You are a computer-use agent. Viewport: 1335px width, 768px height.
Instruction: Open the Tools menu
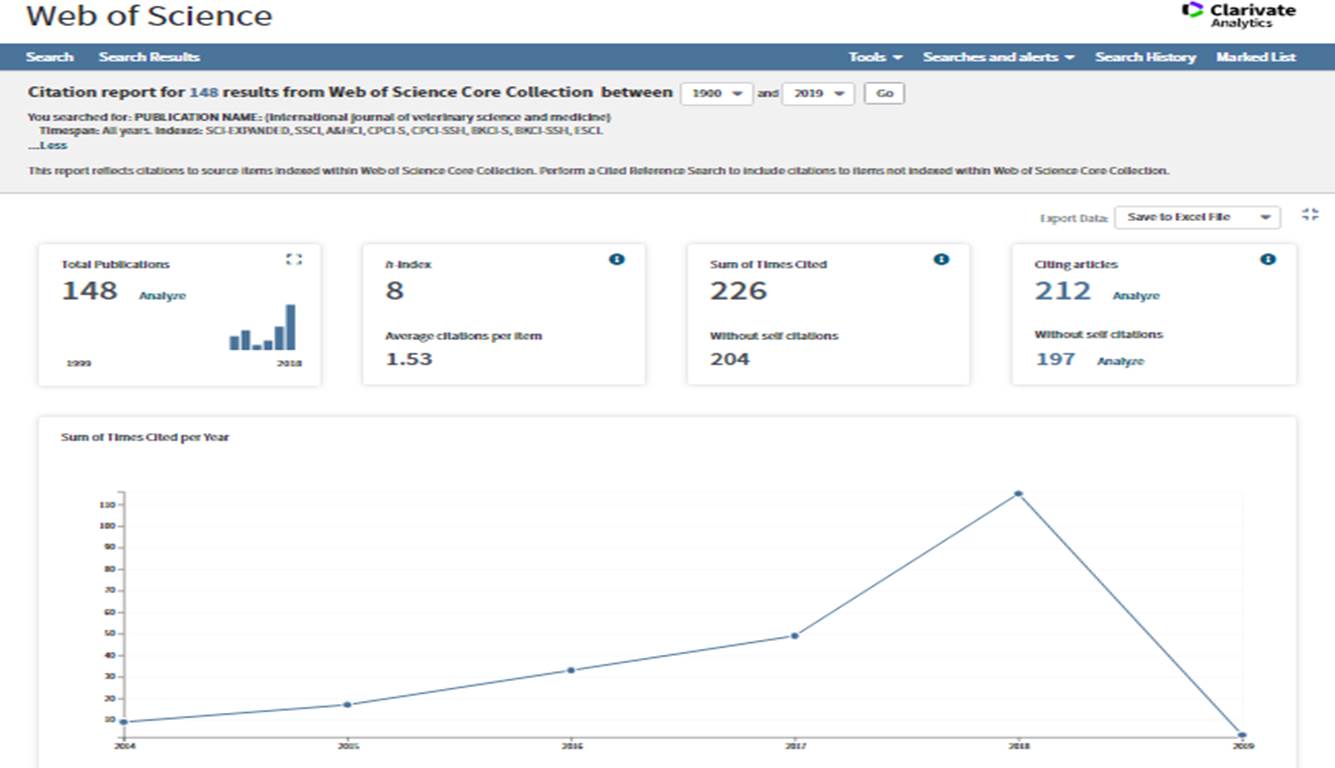[x=875, y=57]
